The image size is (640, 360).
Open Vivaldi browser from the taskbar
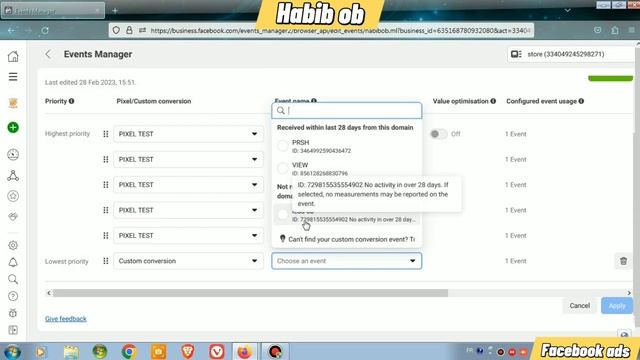pyautogui.click(x=217, y=351)
